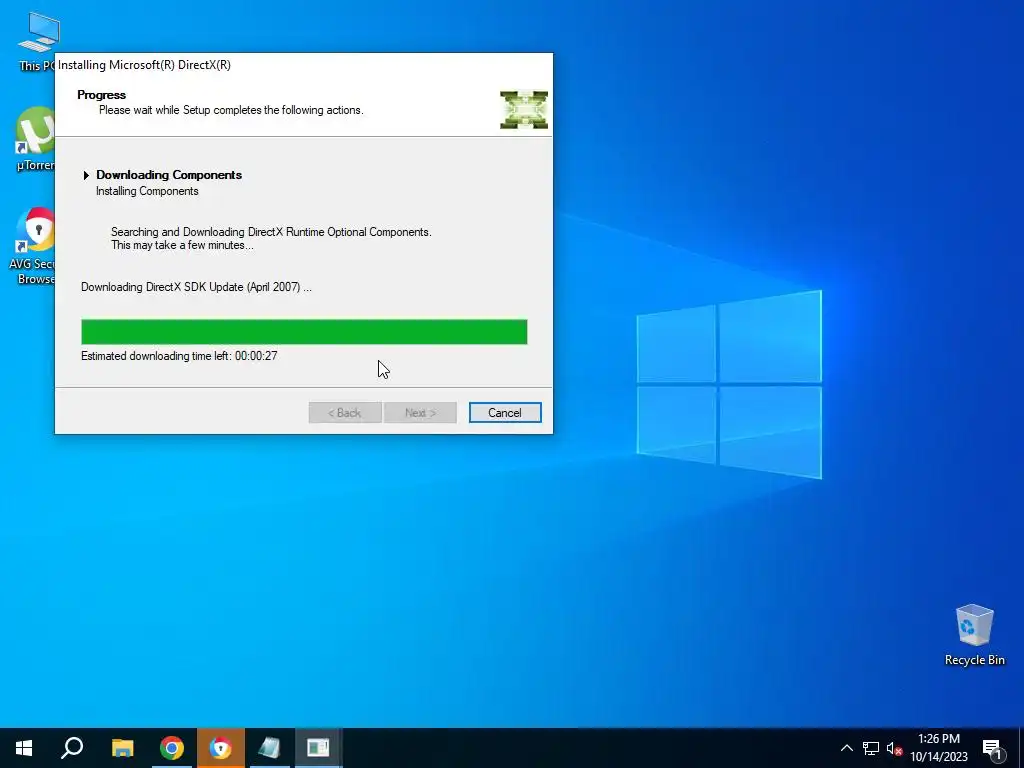This screenshot has height=768, width=1024.
Task: Open the Action Center notifications icon
Action: 992,748
